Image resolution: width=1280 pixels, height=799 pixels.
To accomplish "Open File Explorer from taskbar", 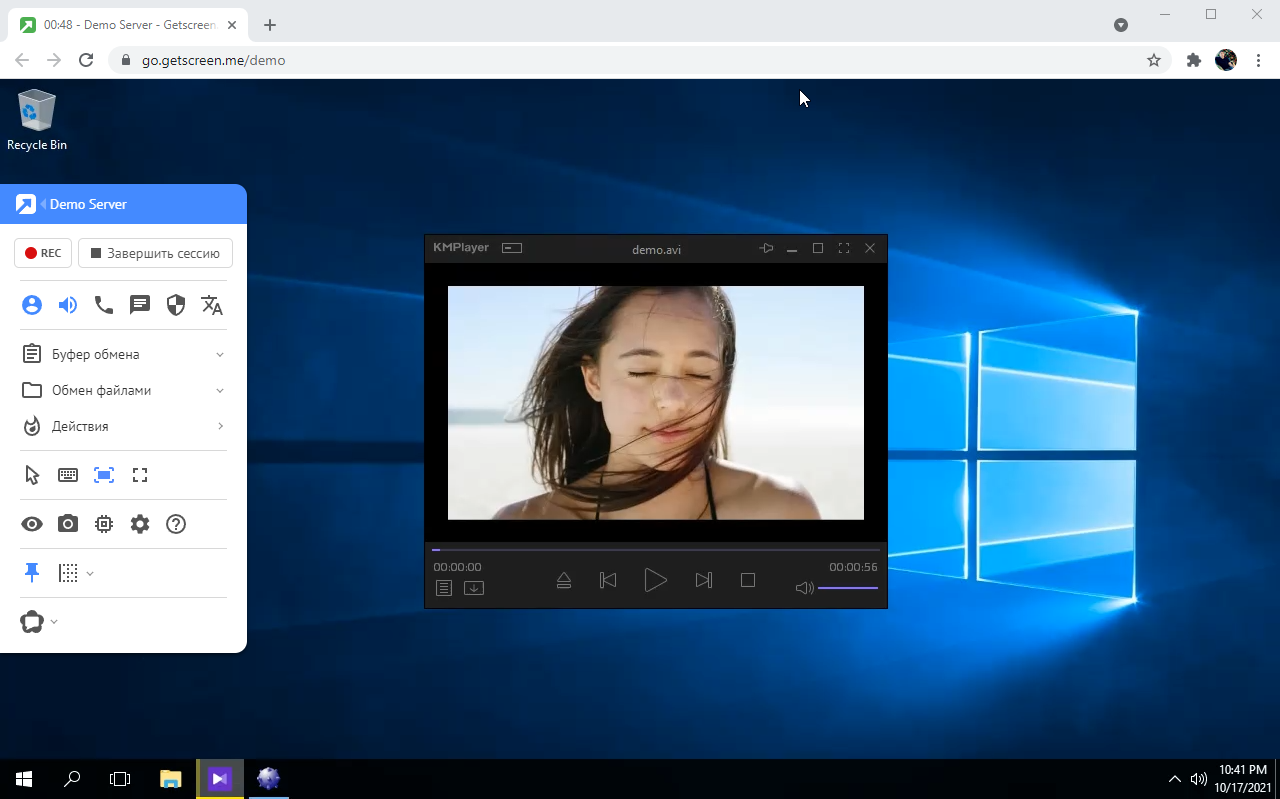I will [171, 778].
